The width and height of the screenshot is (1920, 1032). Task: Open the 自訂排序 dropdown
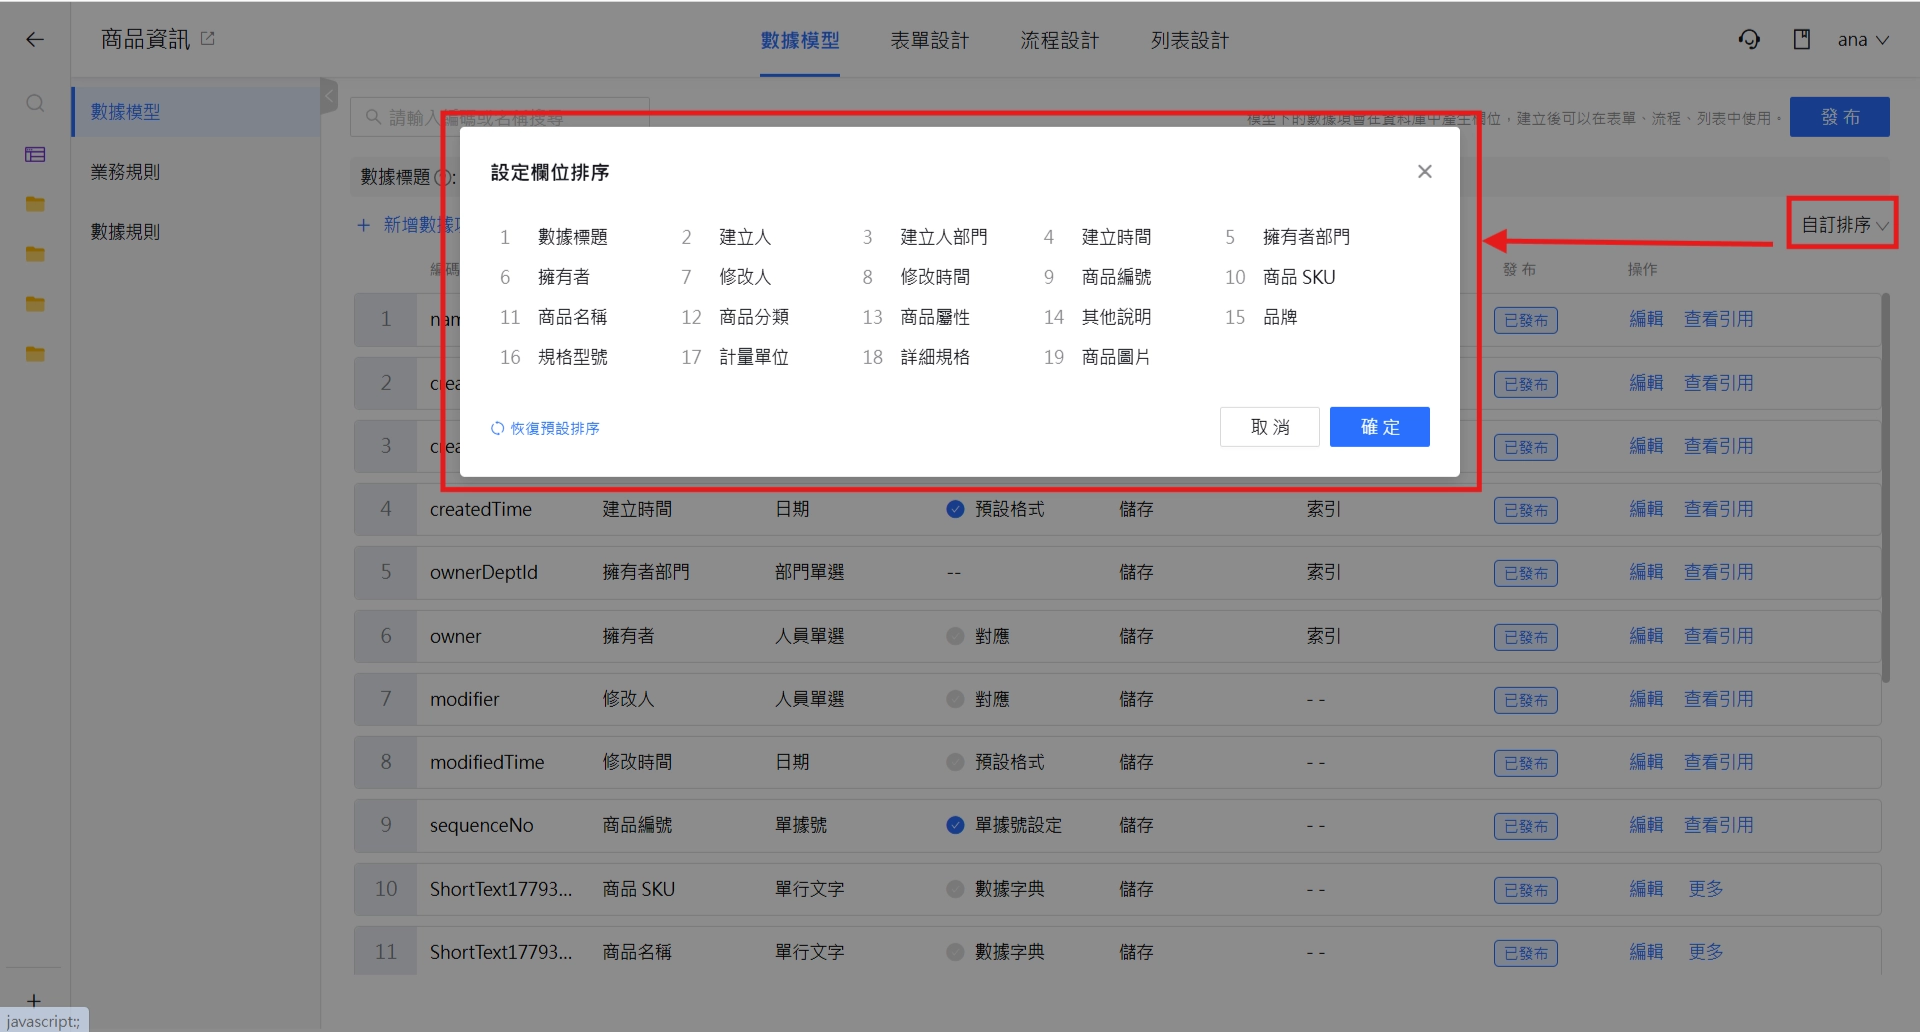(1844, 225)
